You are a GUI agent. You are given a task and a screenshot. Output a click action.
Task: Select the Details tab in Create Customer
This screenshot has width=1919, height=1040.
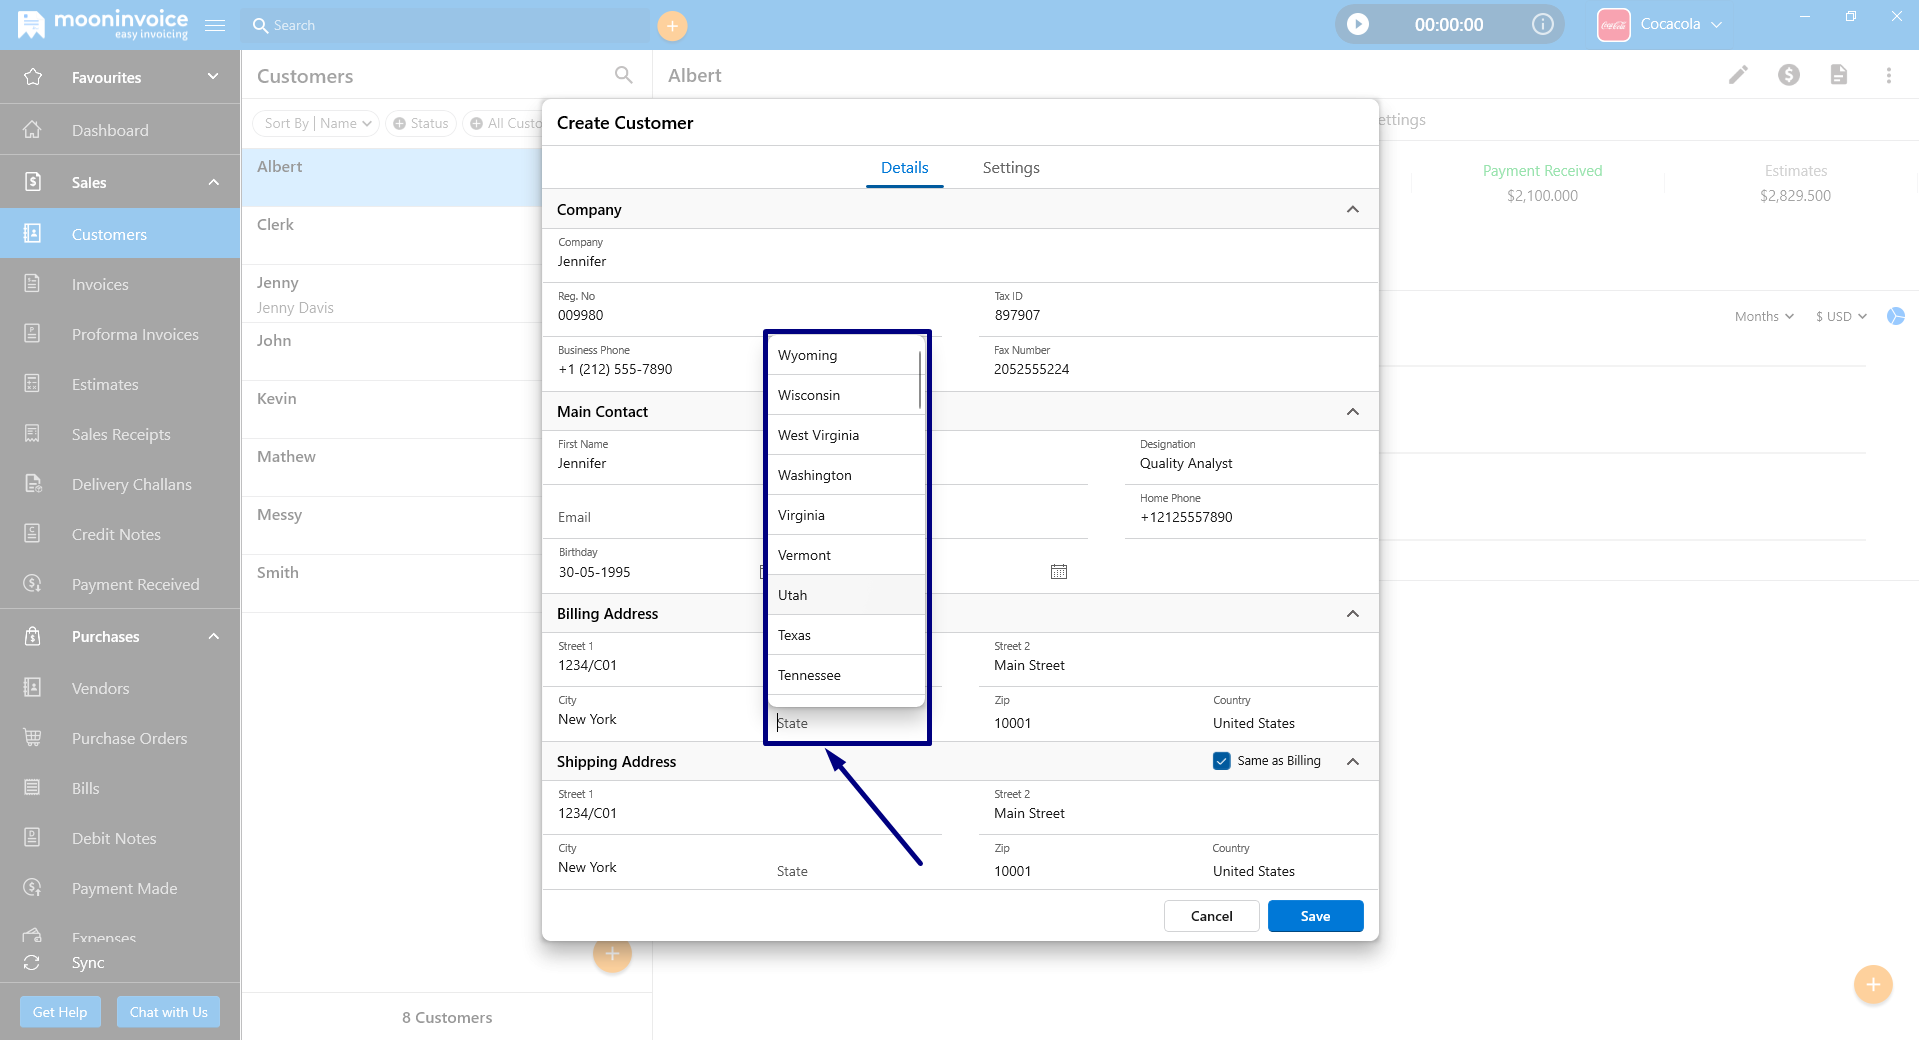[x=904, y=168]
